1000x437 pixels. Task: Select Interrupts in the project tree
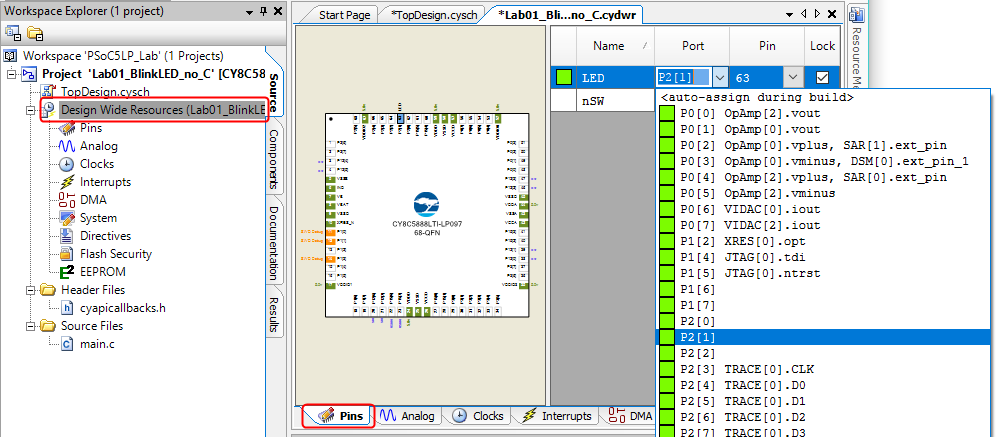(x=104, y=182)
